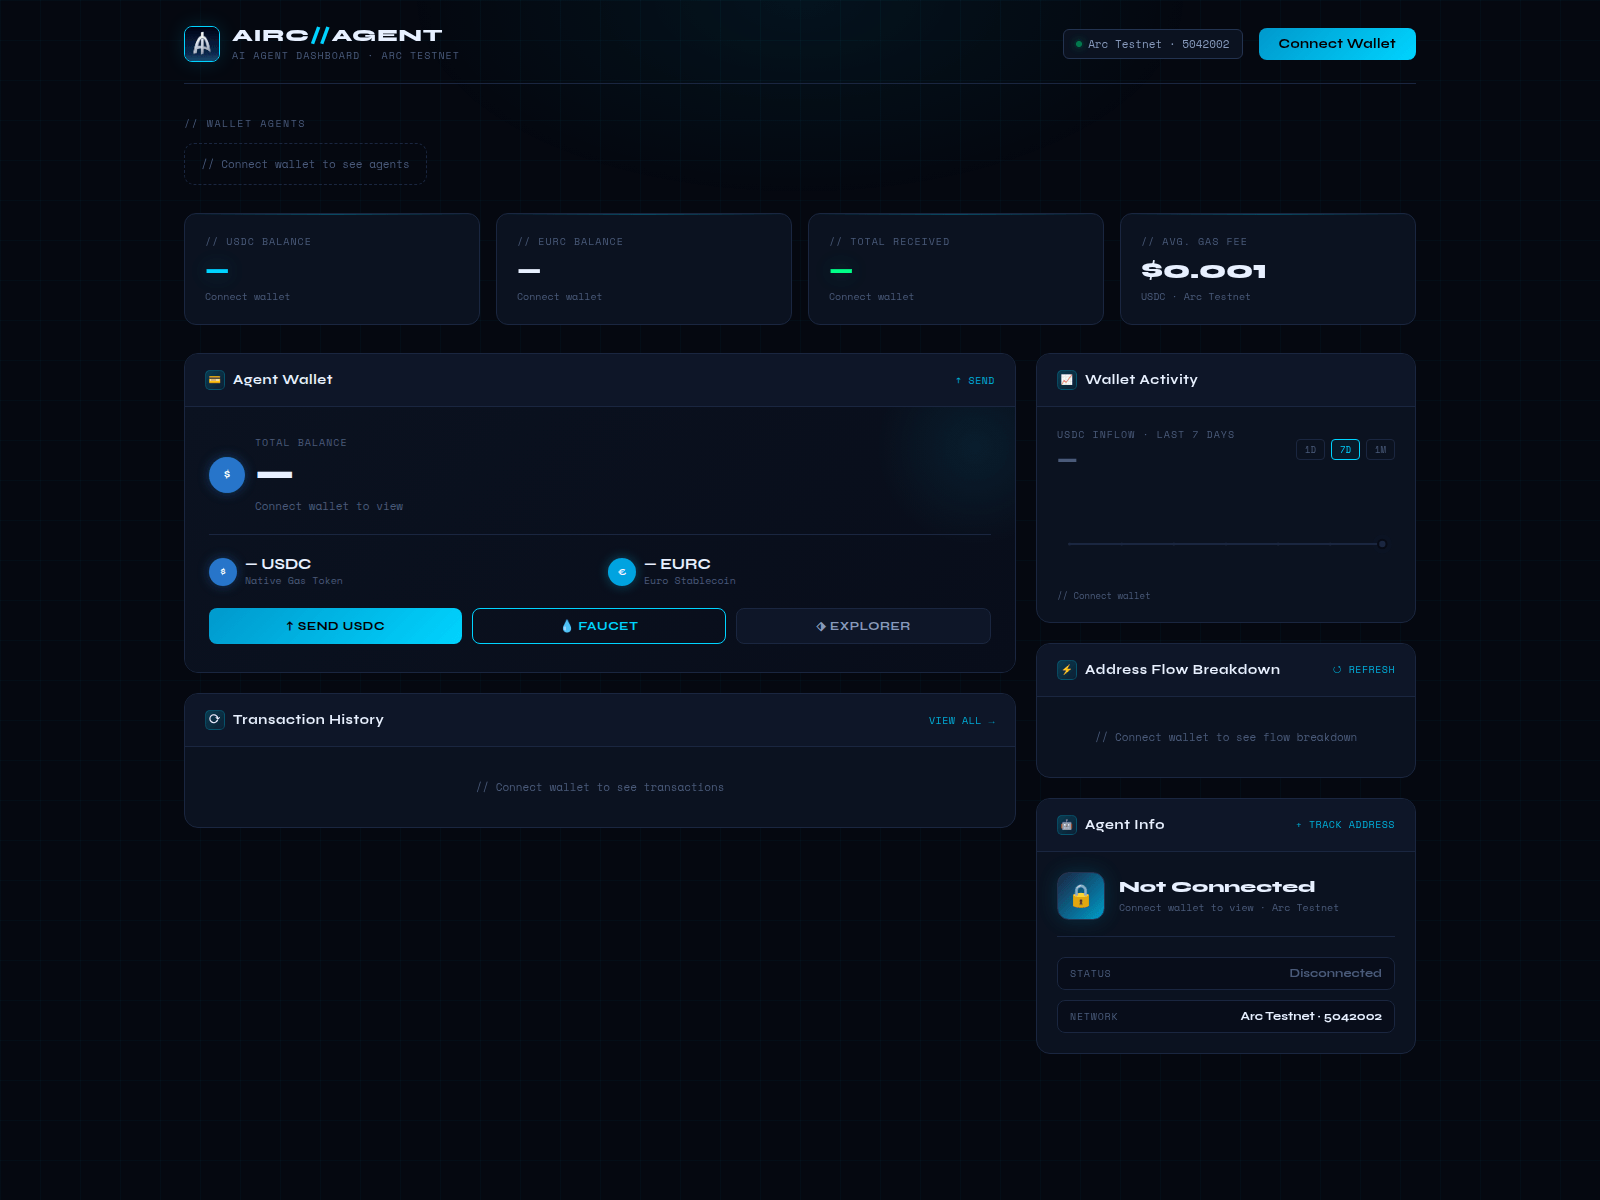
Task: Click the chart endpoint marker in Wallet Activity
Action: [1382, 544]
